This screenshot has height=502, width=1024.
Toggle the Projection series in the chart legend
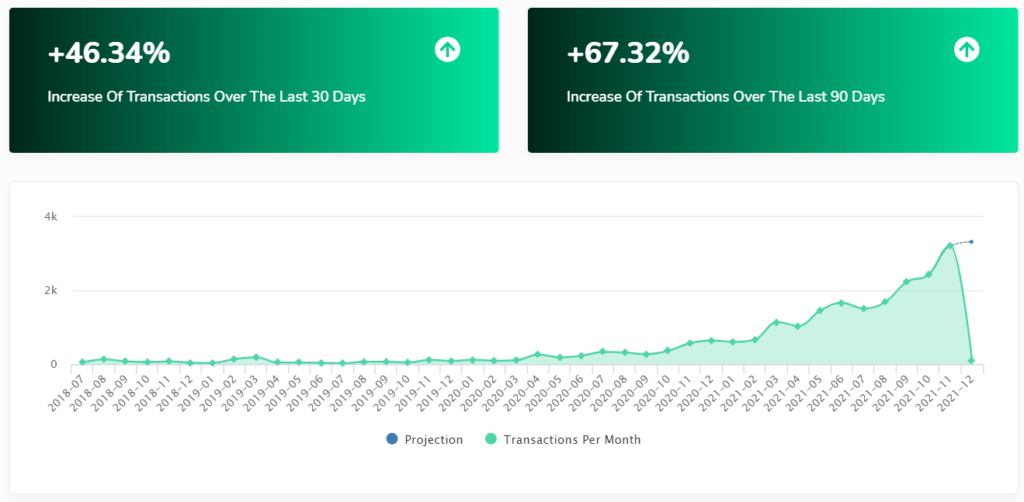coord(424,439)
